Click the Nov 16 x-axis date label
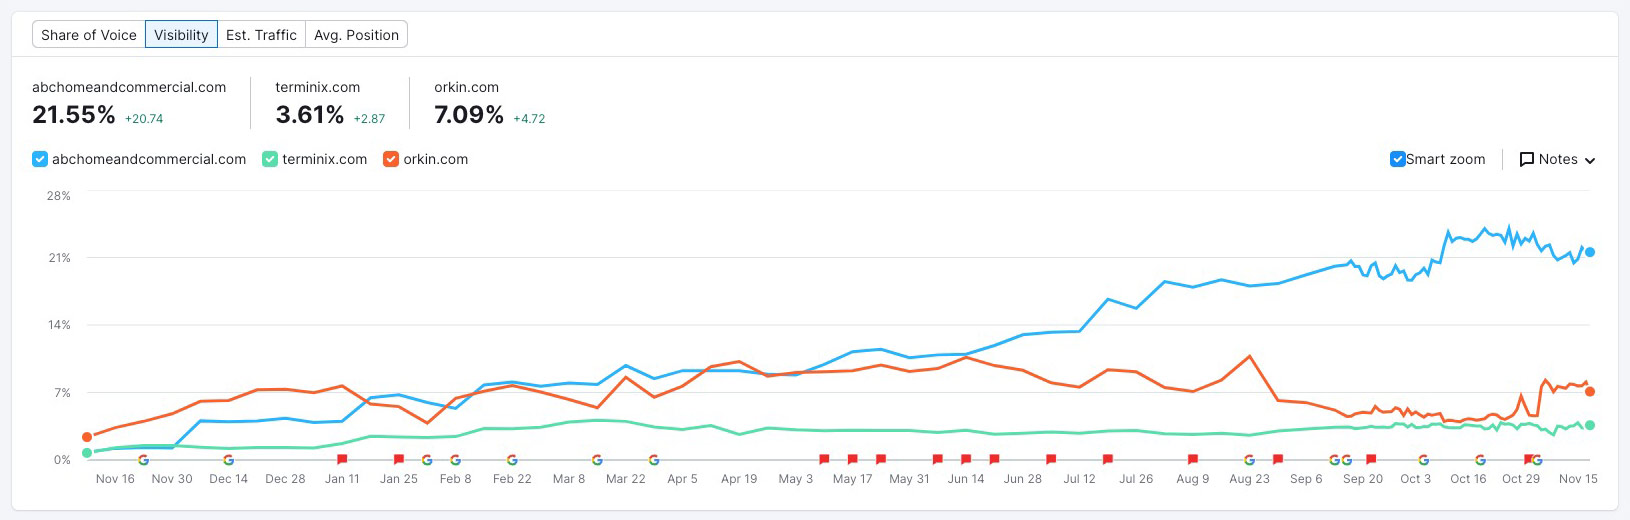 [115, 479]
